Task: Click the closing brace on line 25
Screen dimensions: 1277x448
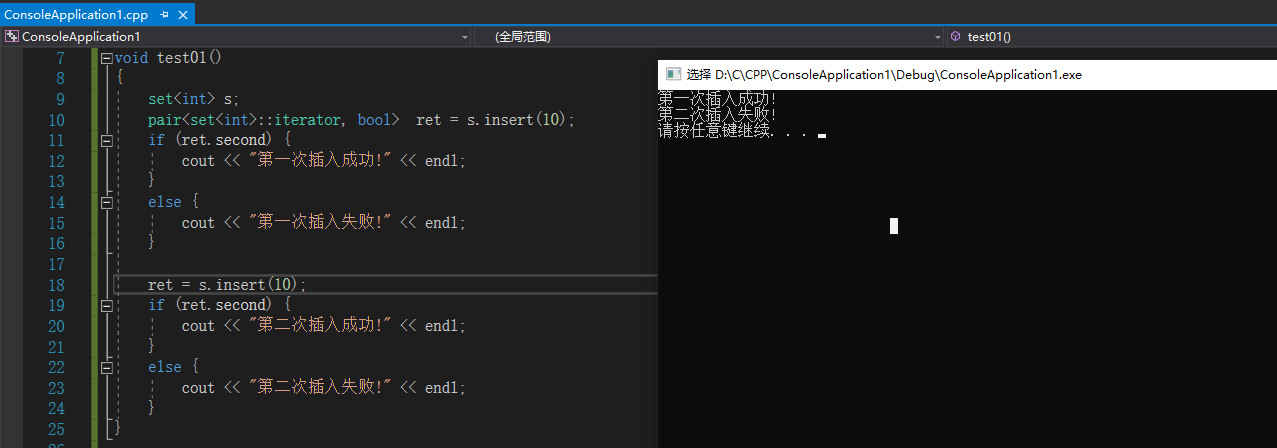Action: pos(118,428)
